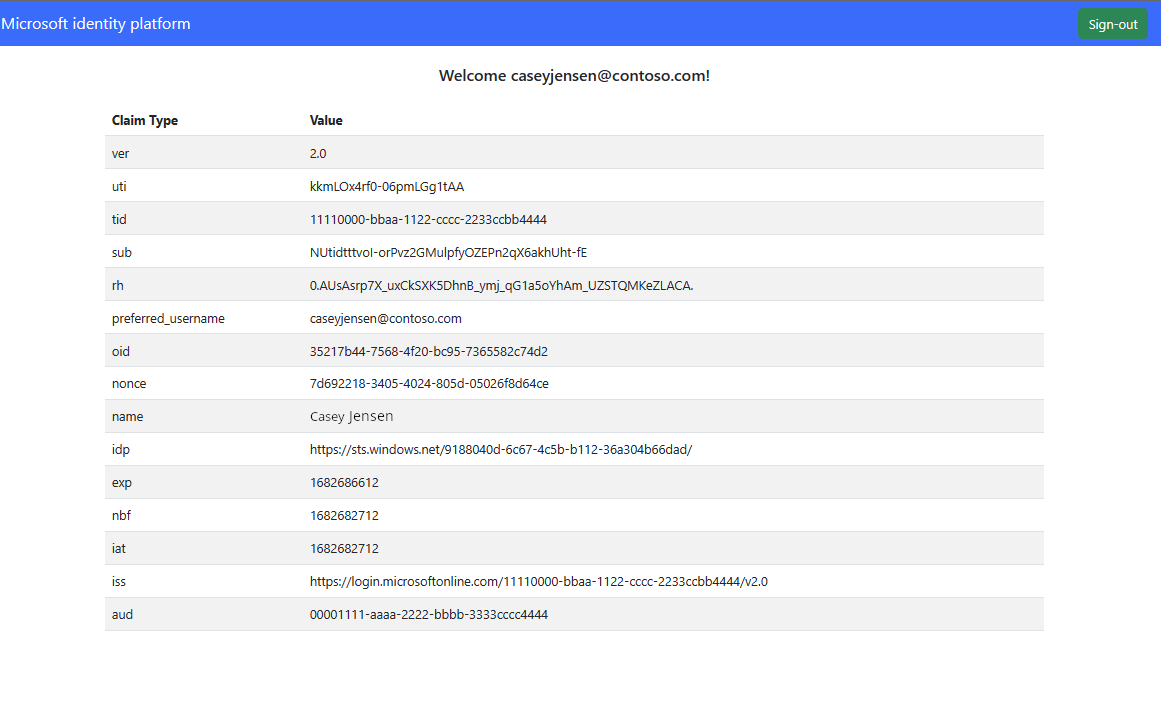Select the sts.windows.net idp URL value
This screenshot has height=707, width=1174.
501,449
